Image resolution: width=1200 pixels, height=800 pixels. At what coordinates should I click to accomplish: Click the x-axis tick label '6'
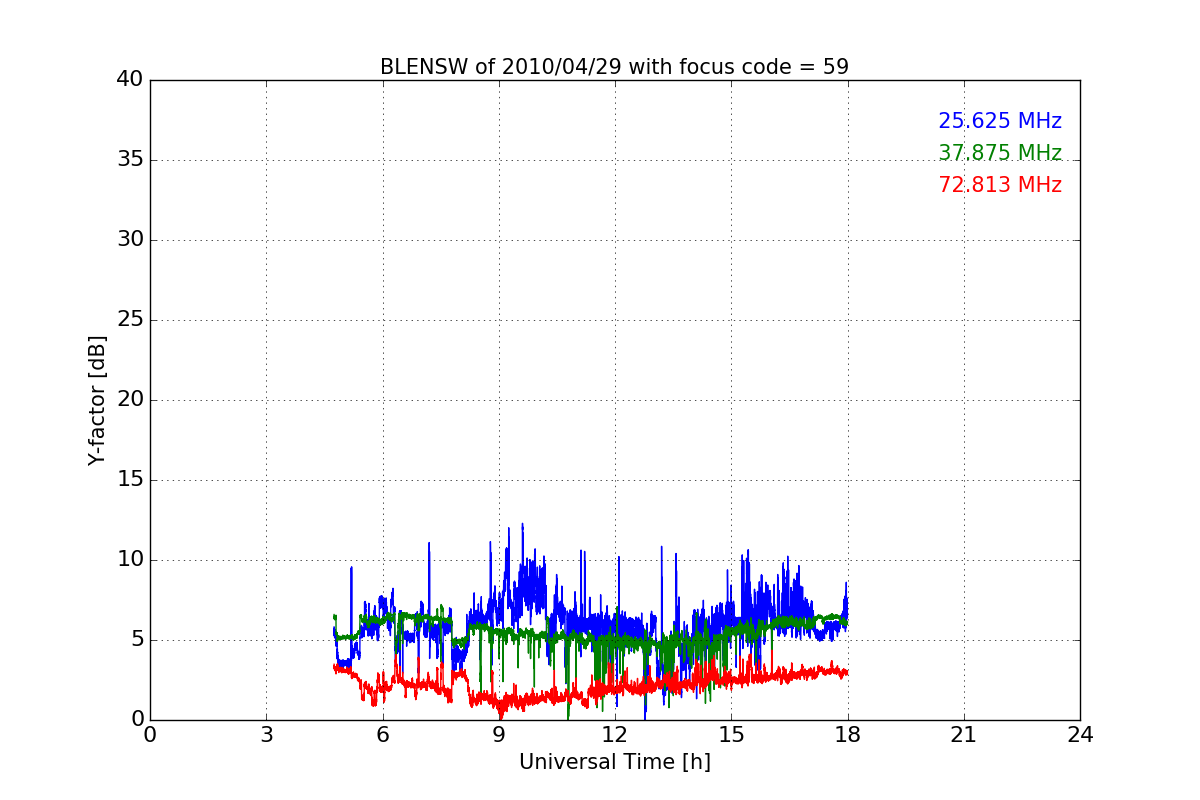(x=382, y=734)
